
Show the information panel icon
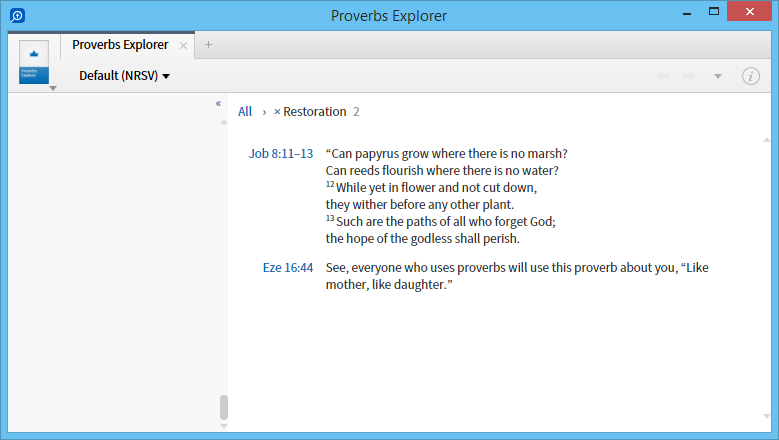(751, 76)
